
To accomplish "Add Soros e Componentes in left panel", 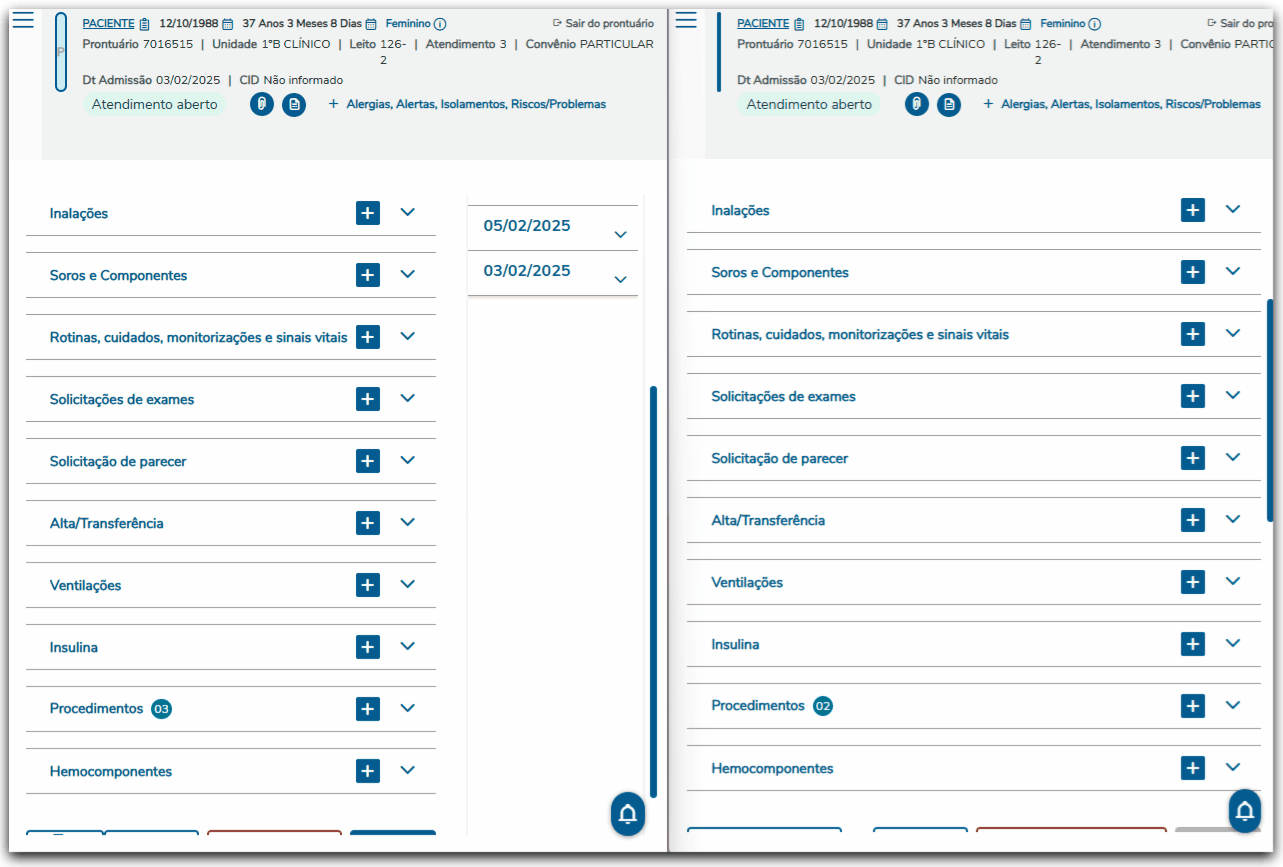I will [x=368, y=275].
